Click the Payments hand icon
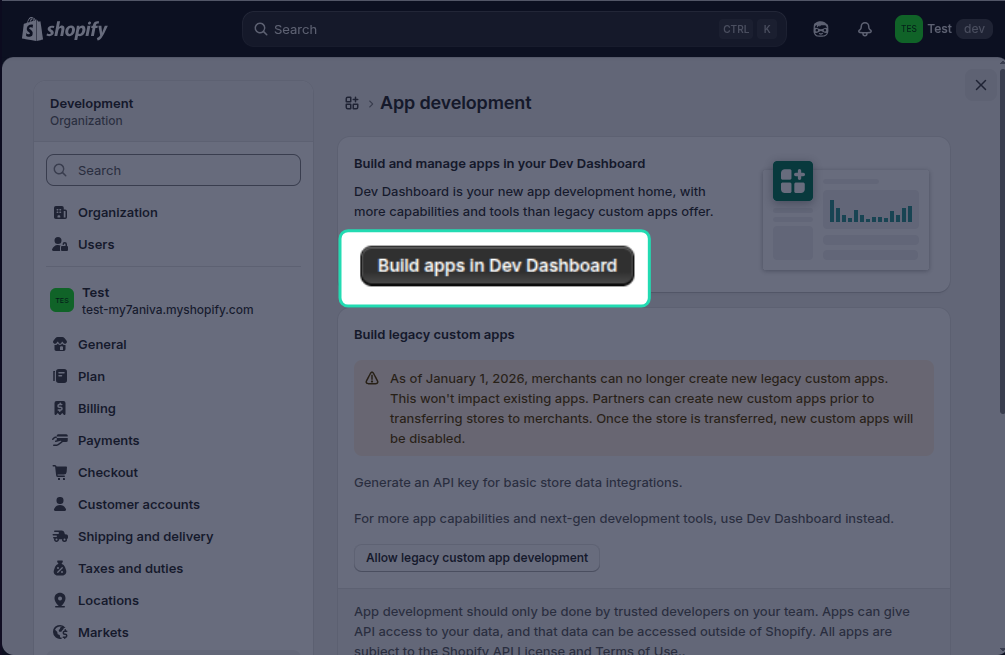The width and height of the screenshot is (1005, 655). click(x=60, y=440)
